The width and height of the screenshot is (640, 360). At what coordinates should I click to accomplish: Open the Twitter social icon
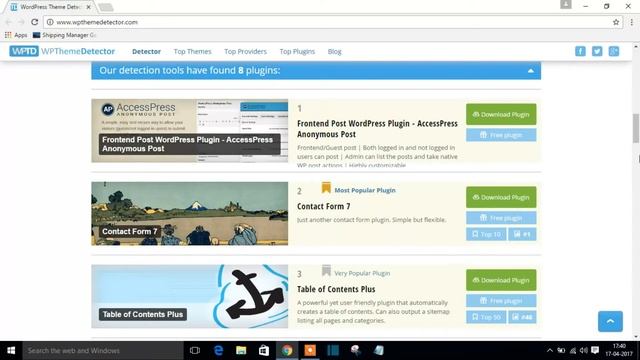[x=597, y=51]
